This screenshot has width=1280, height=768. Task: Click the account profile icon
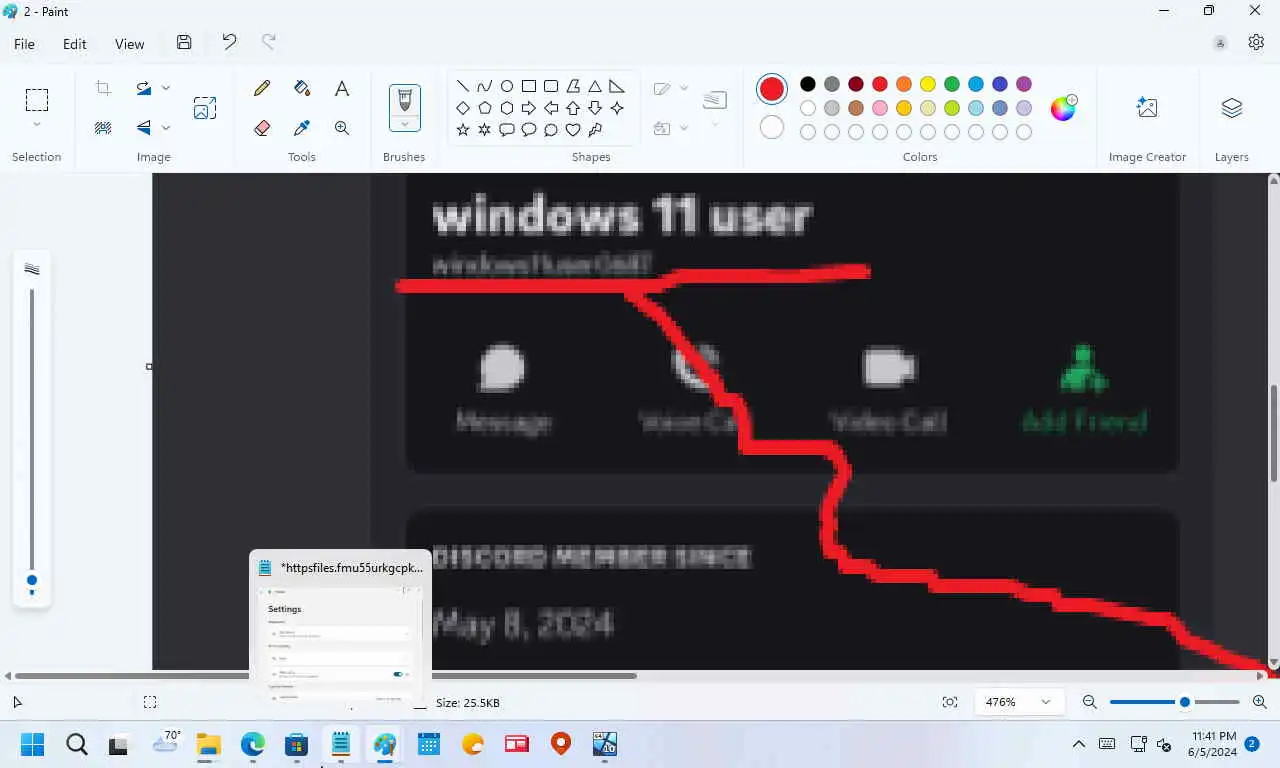[x=1220, y=42]
